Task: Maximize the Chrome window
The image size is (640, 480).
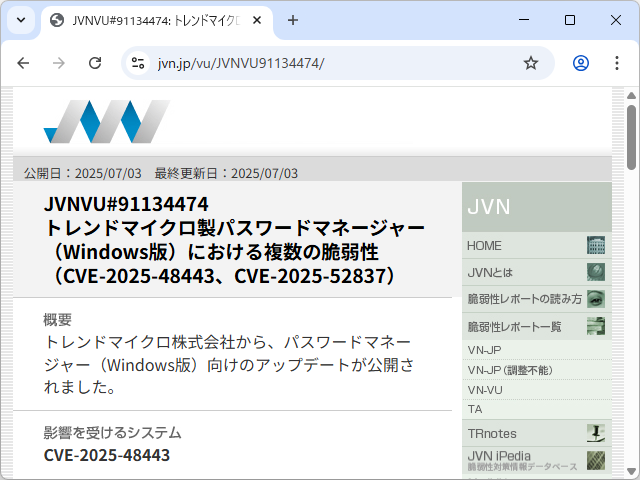Action: coord(570,20)
